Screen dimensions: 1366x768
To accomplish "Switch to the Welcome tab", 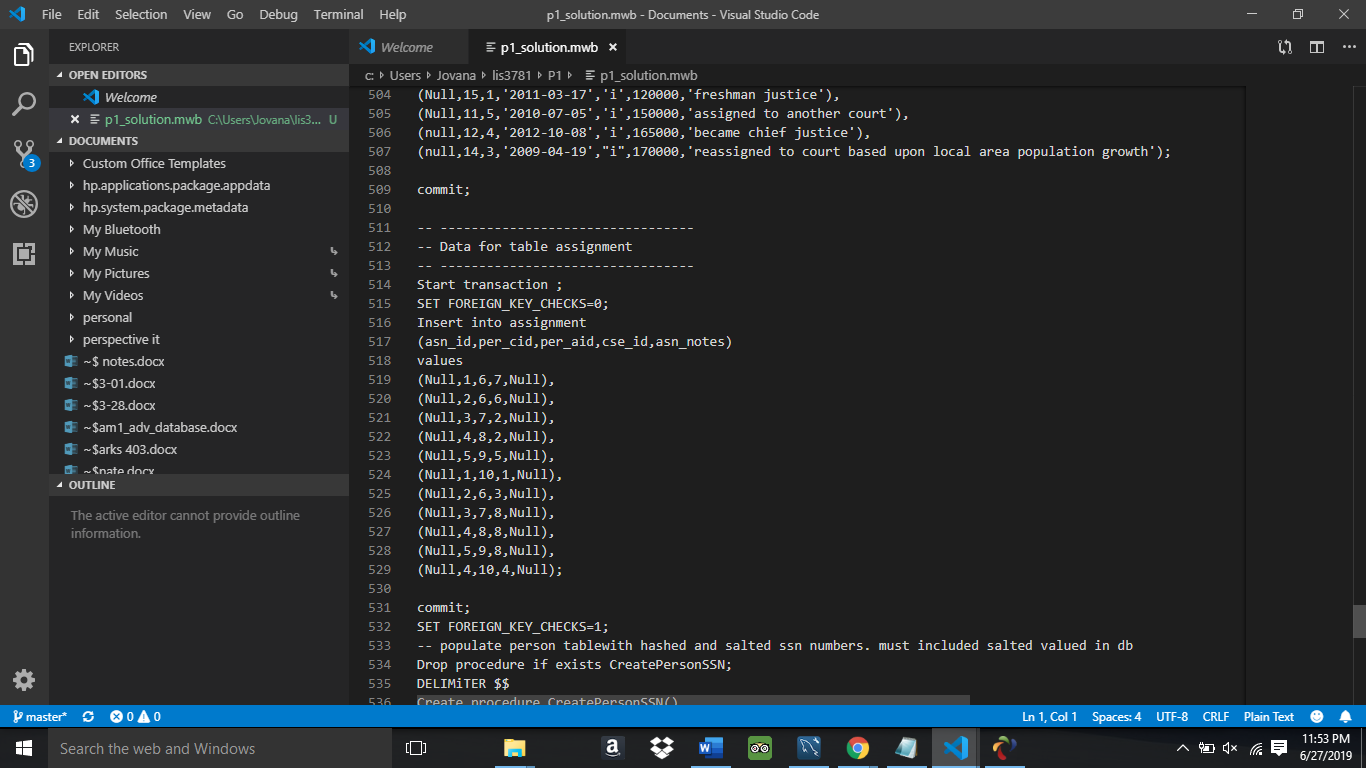I will 406,47.
